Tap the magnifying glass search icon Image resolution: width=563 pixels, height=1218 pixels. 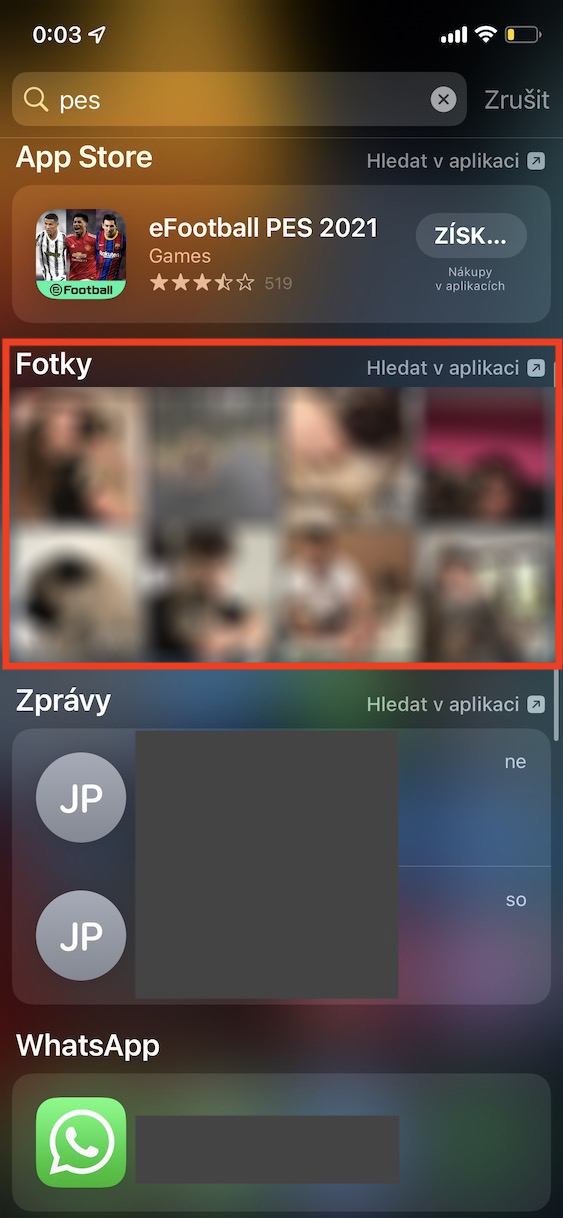click(36, 99)
